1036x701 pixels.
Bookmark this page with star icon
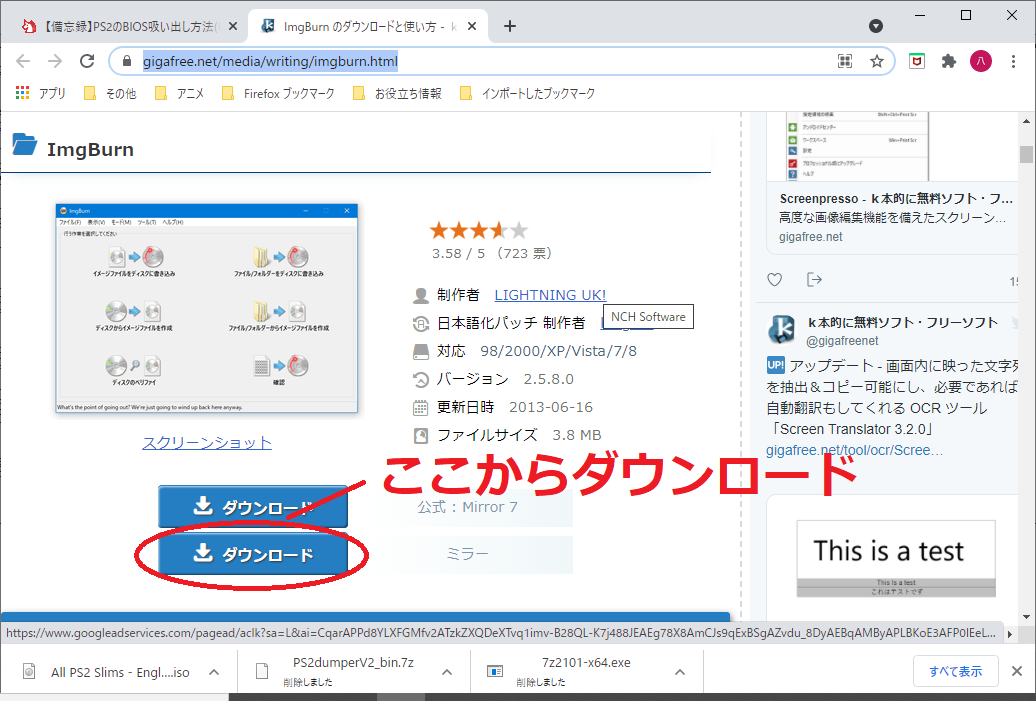click(877, 61)
